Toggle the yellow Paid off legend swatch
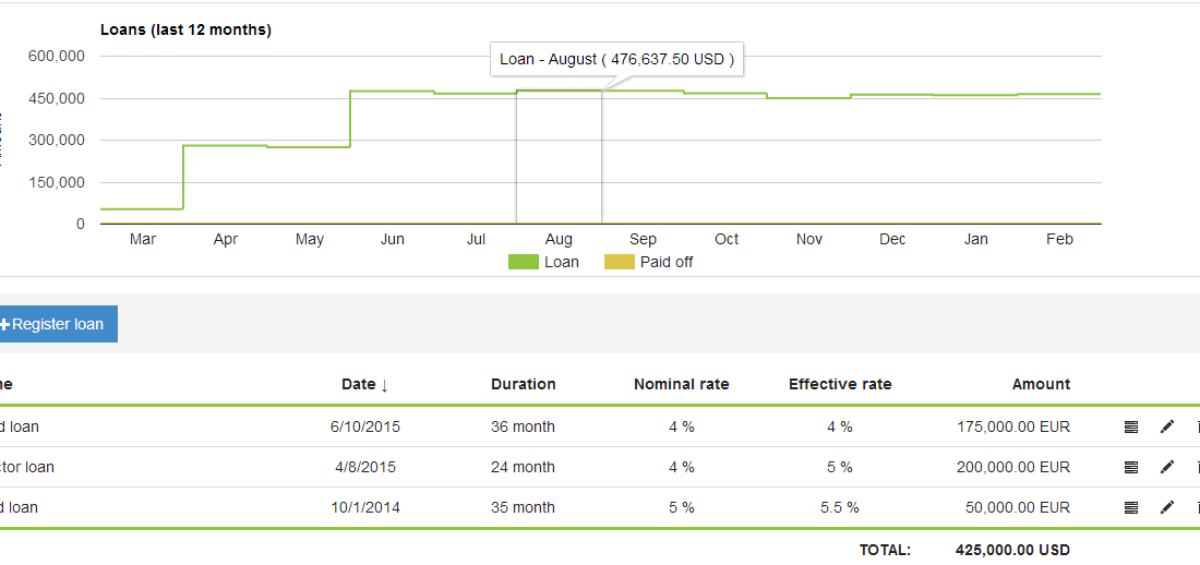 [619, 262]
